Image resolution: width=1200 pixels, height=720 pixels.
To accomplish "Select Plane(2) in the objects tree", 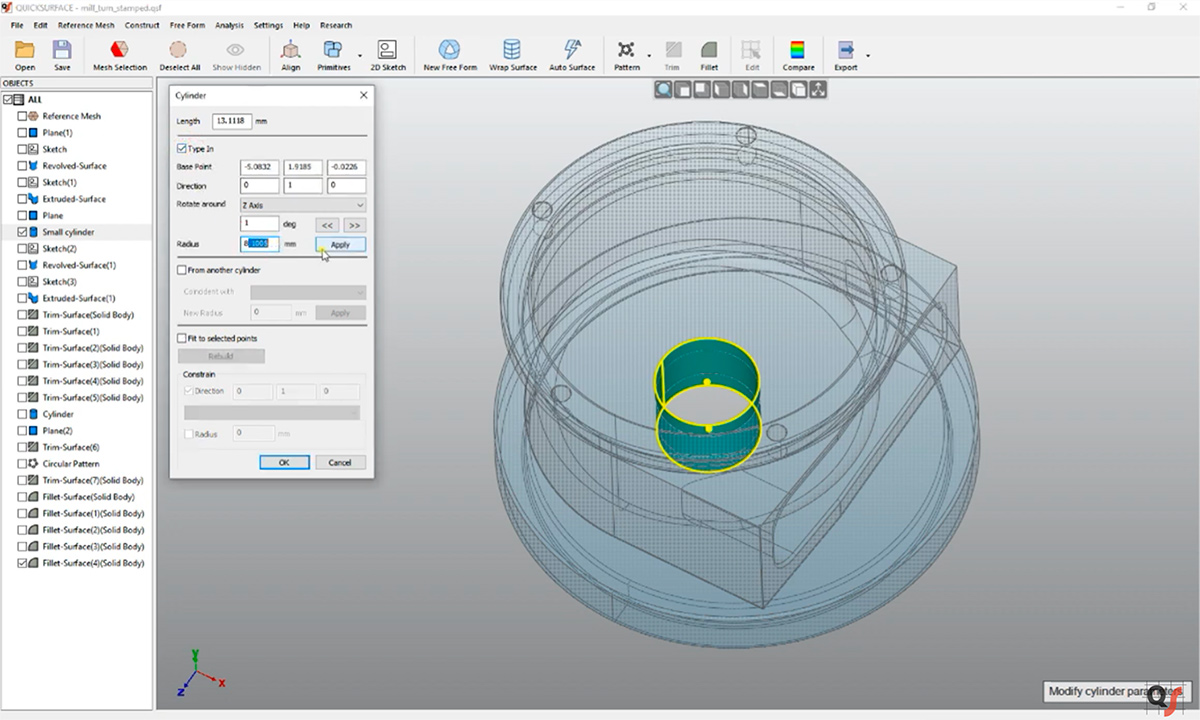I will point(57,430).
